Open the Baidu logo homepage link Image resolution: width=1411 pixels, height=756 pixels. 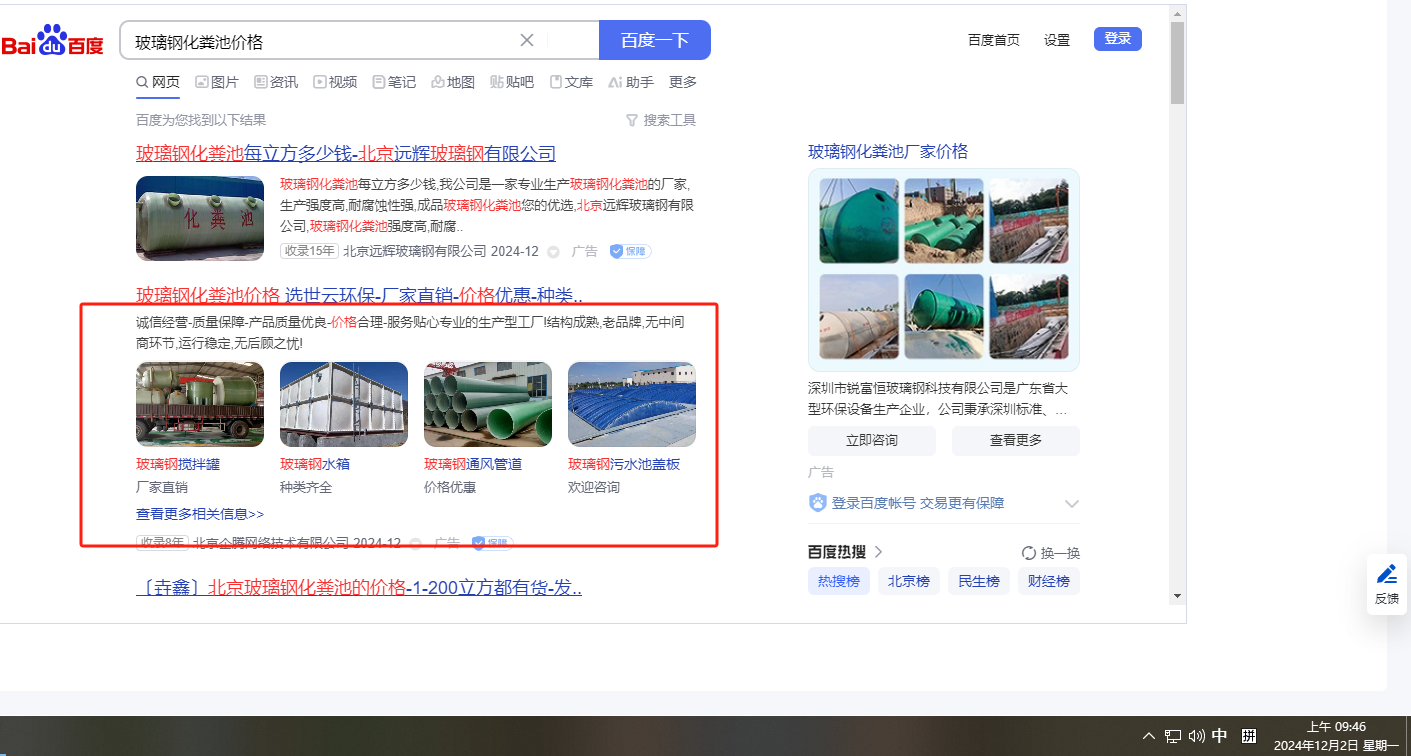point(52,40)
